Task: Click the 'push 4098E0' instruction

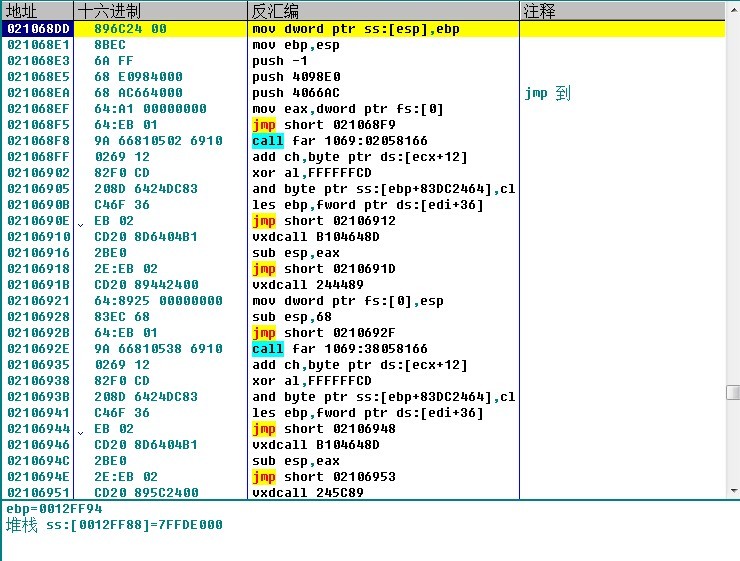Action: tap(296, 77)
